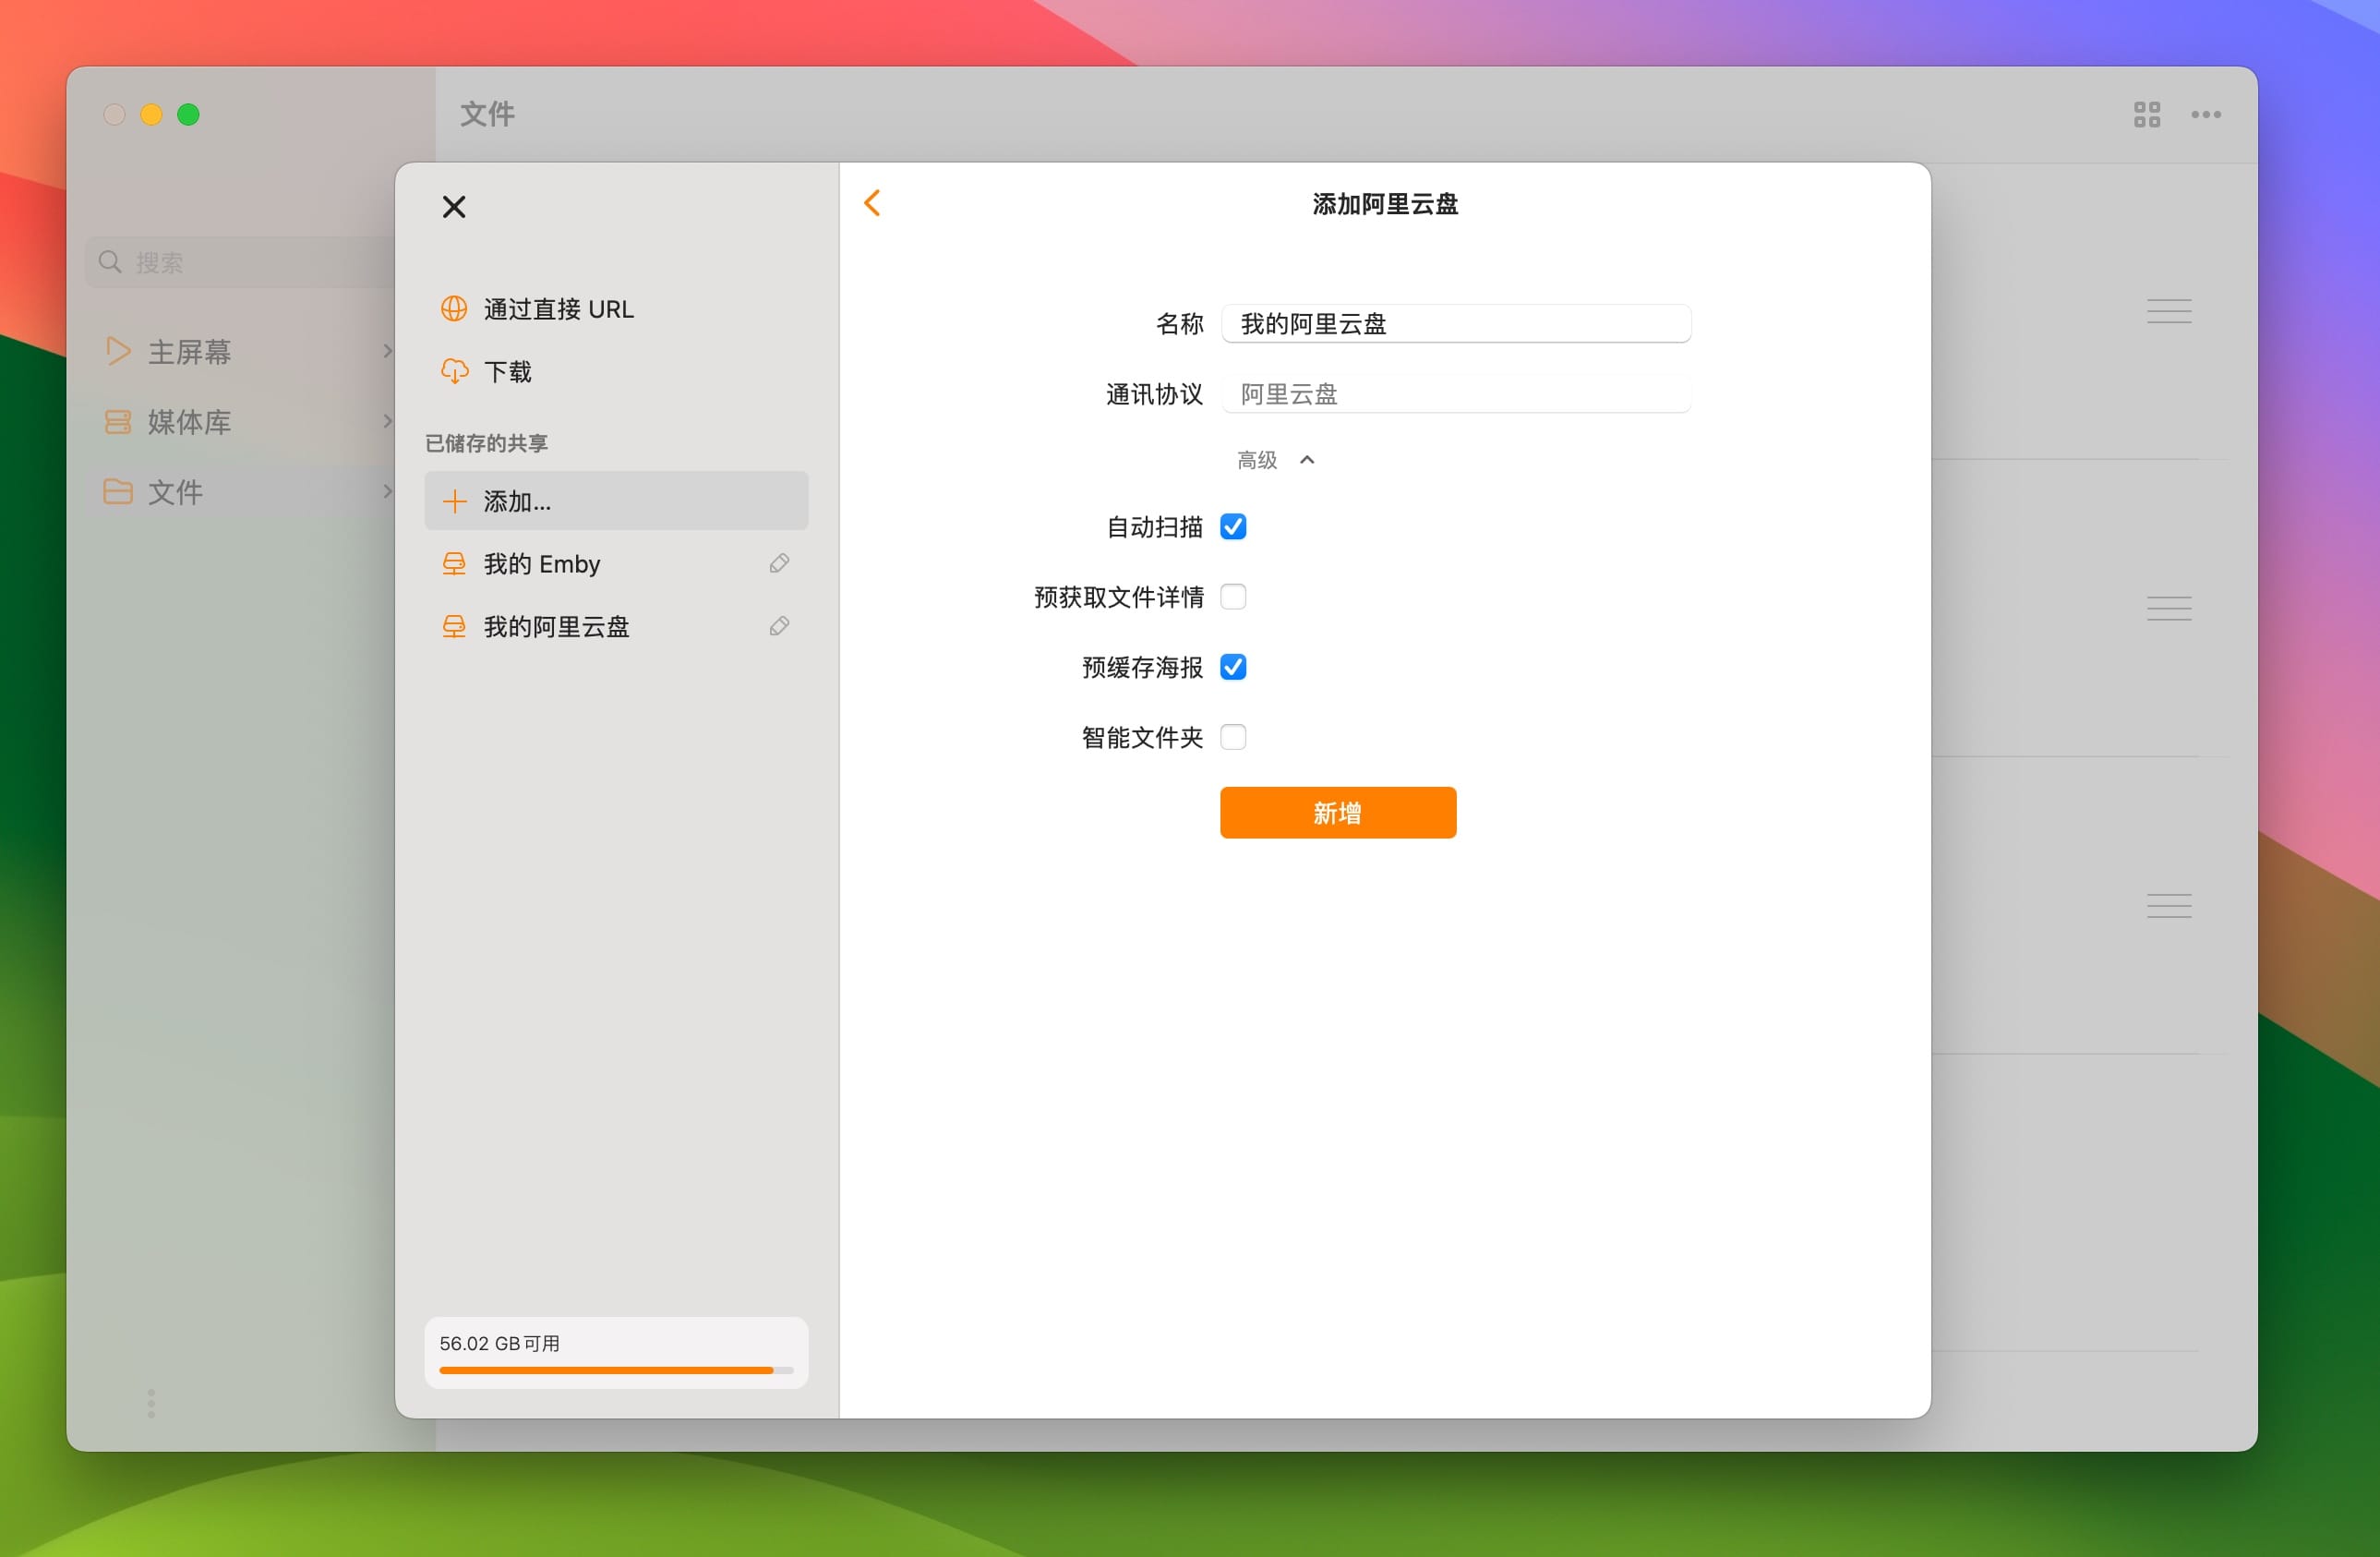Click the second list handle icon

(x=2169, y=608)
